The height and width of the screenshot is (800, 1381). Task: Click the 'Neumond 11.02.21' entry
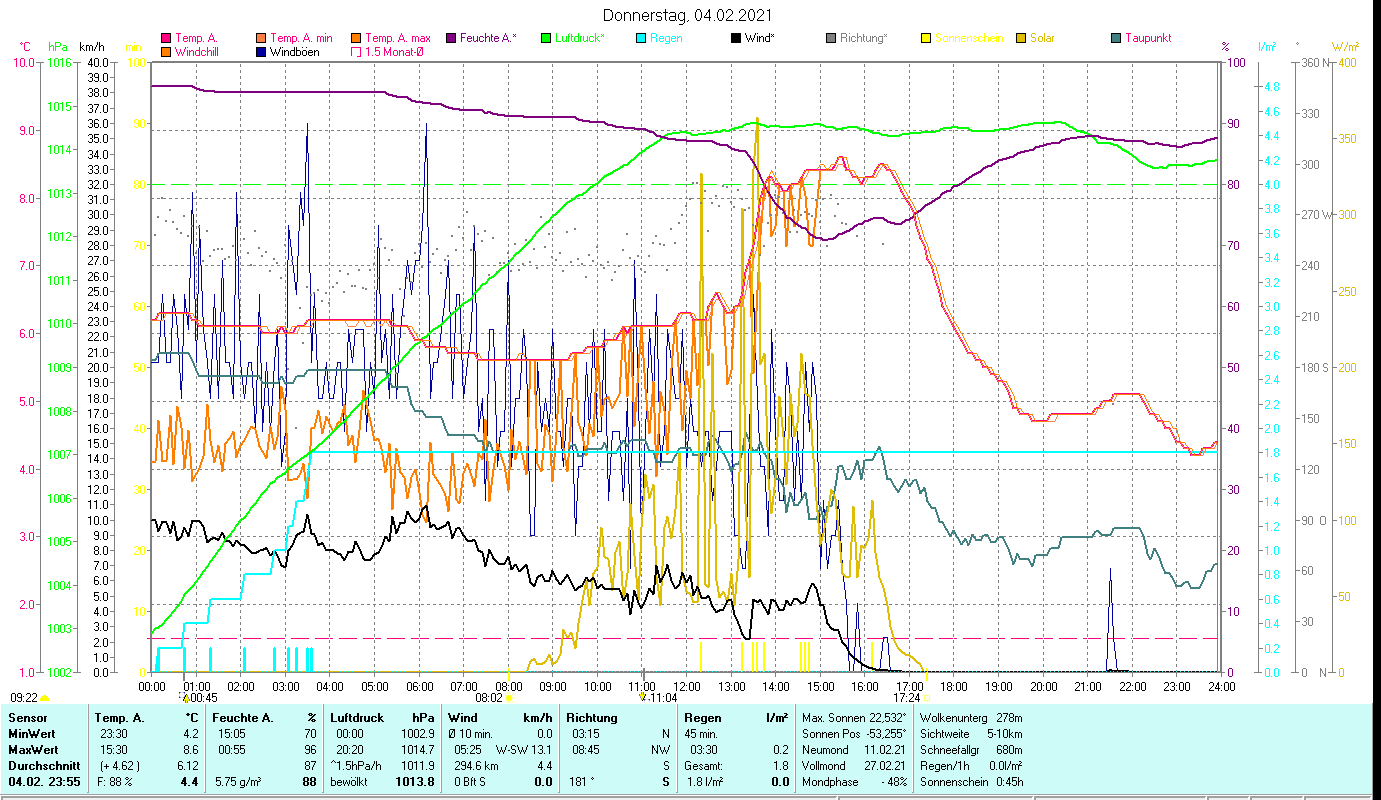tap(855, 749)
